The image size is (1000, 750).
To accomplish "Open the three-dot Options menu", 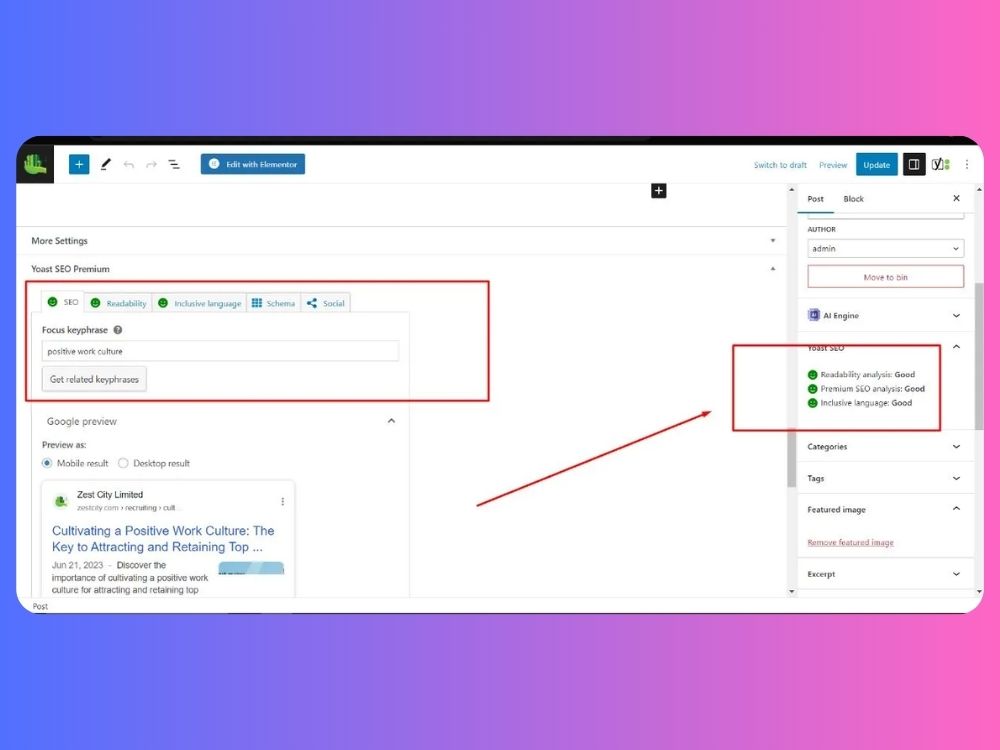I will point(967,165).
